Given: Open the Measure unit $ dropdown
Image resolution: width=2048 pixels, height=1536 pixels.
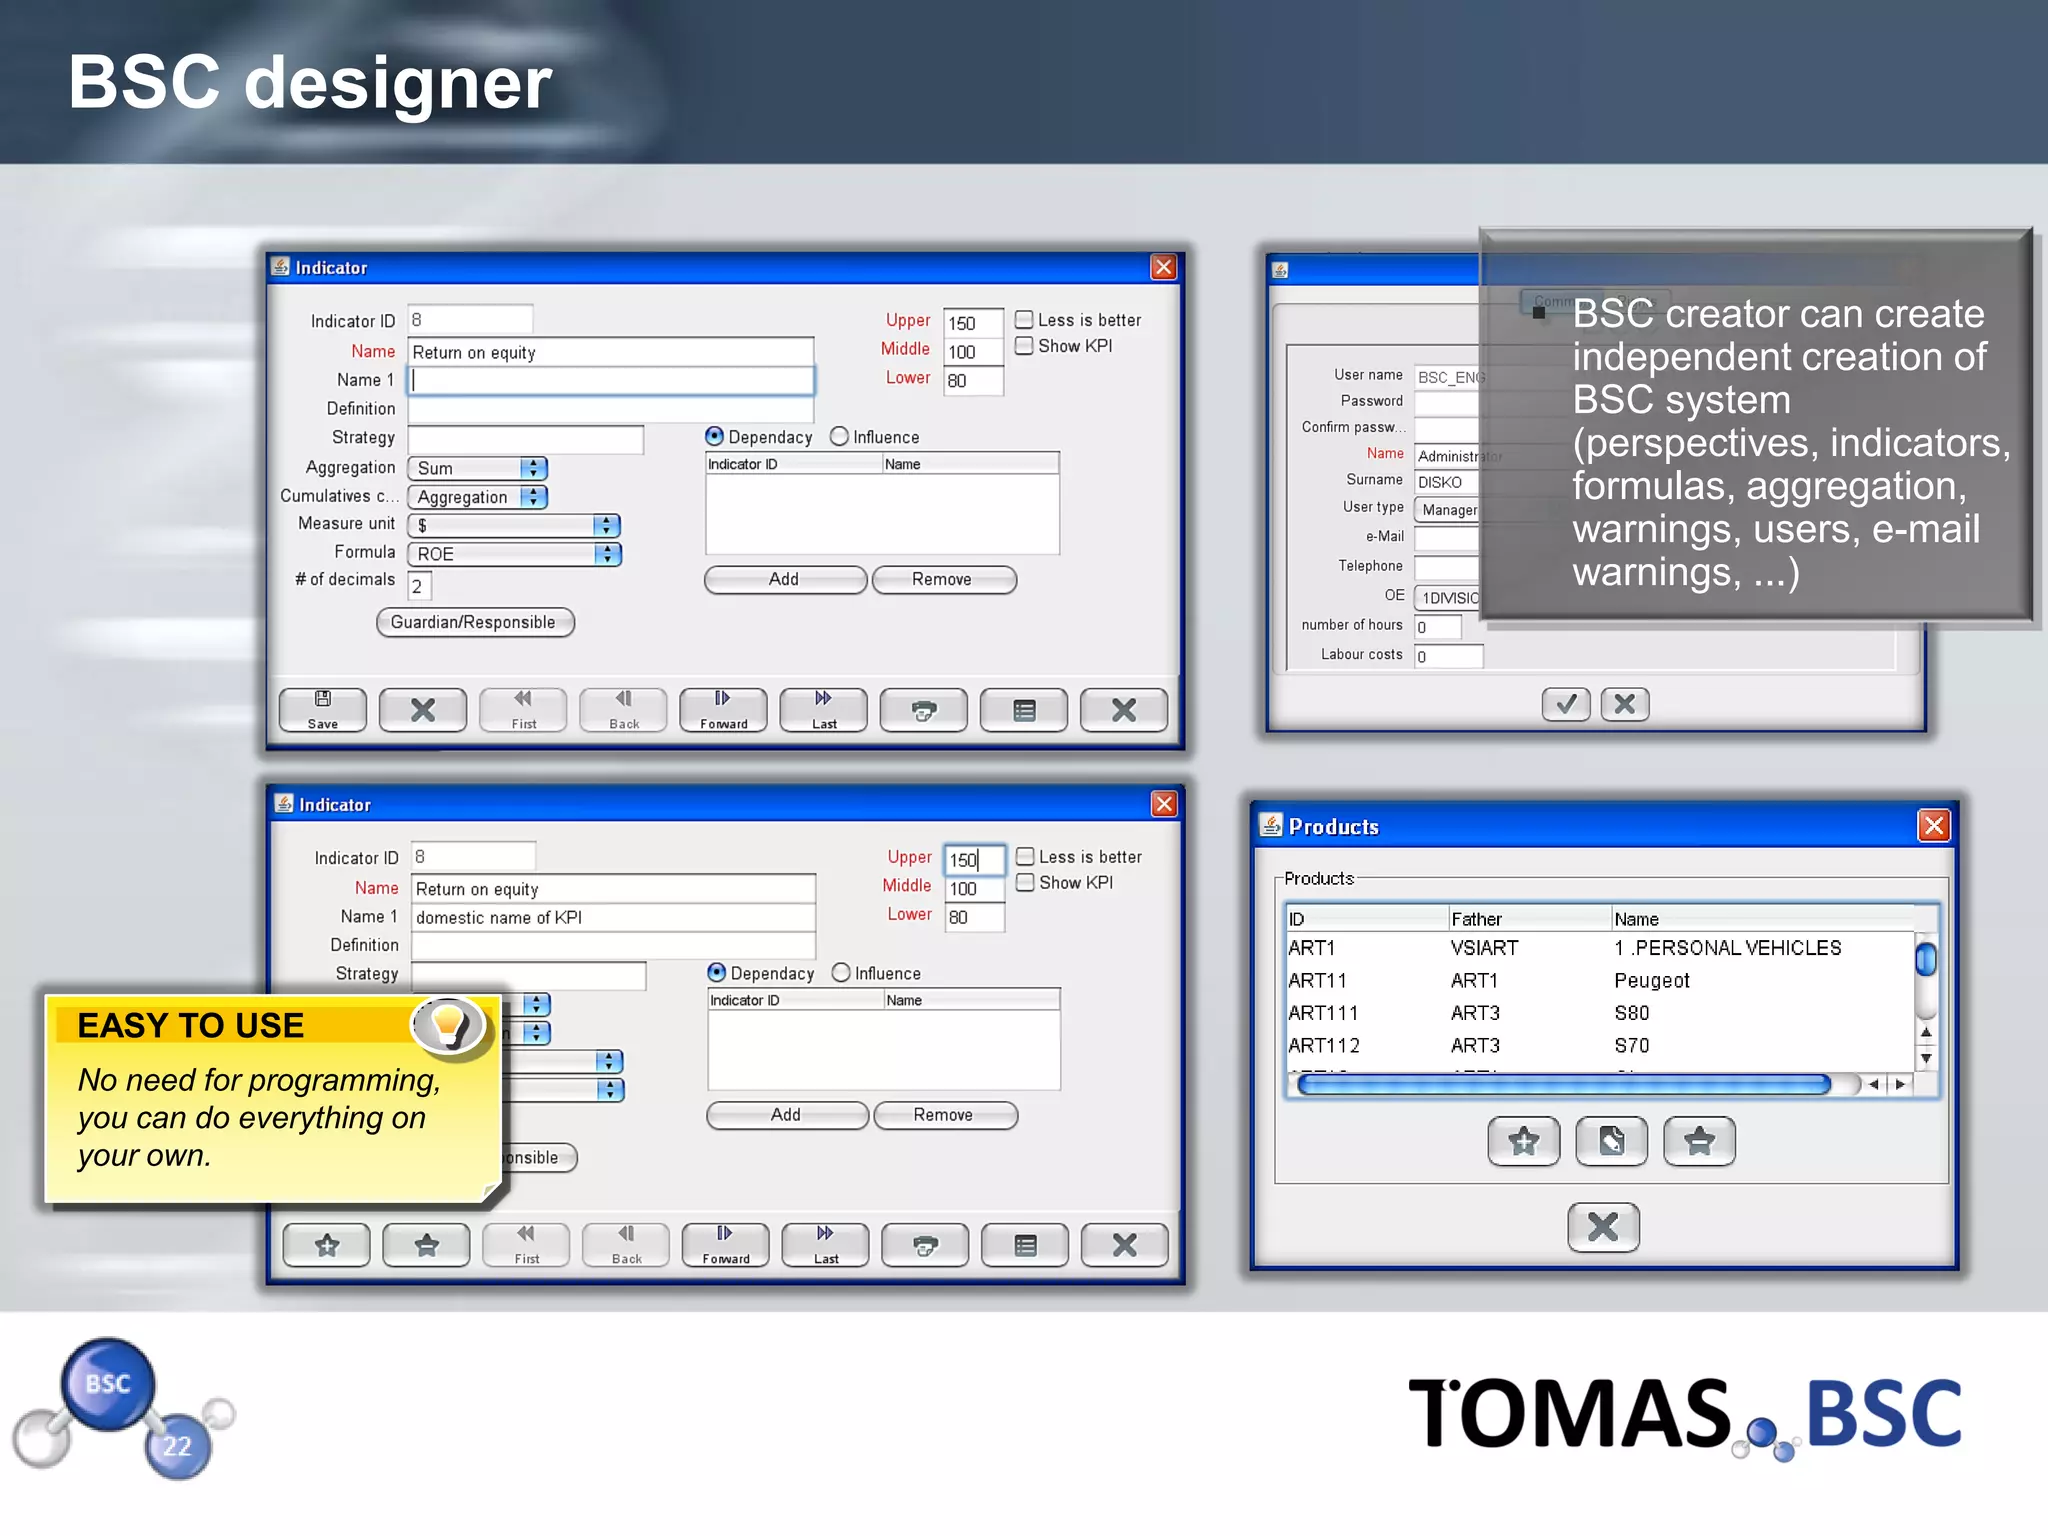Looking at the screenshot, I should pos(514,525).
